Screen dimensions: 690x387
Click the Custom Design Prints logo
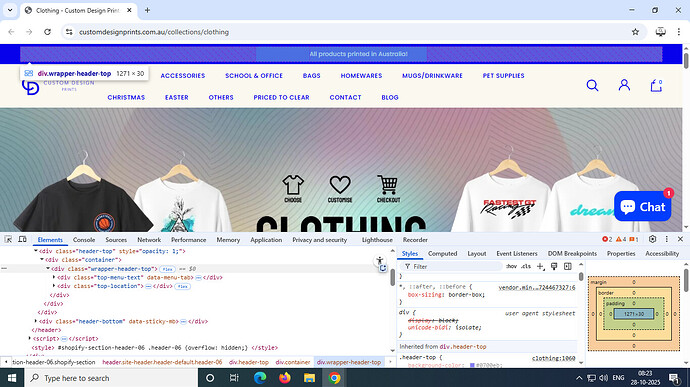[58, 86]
